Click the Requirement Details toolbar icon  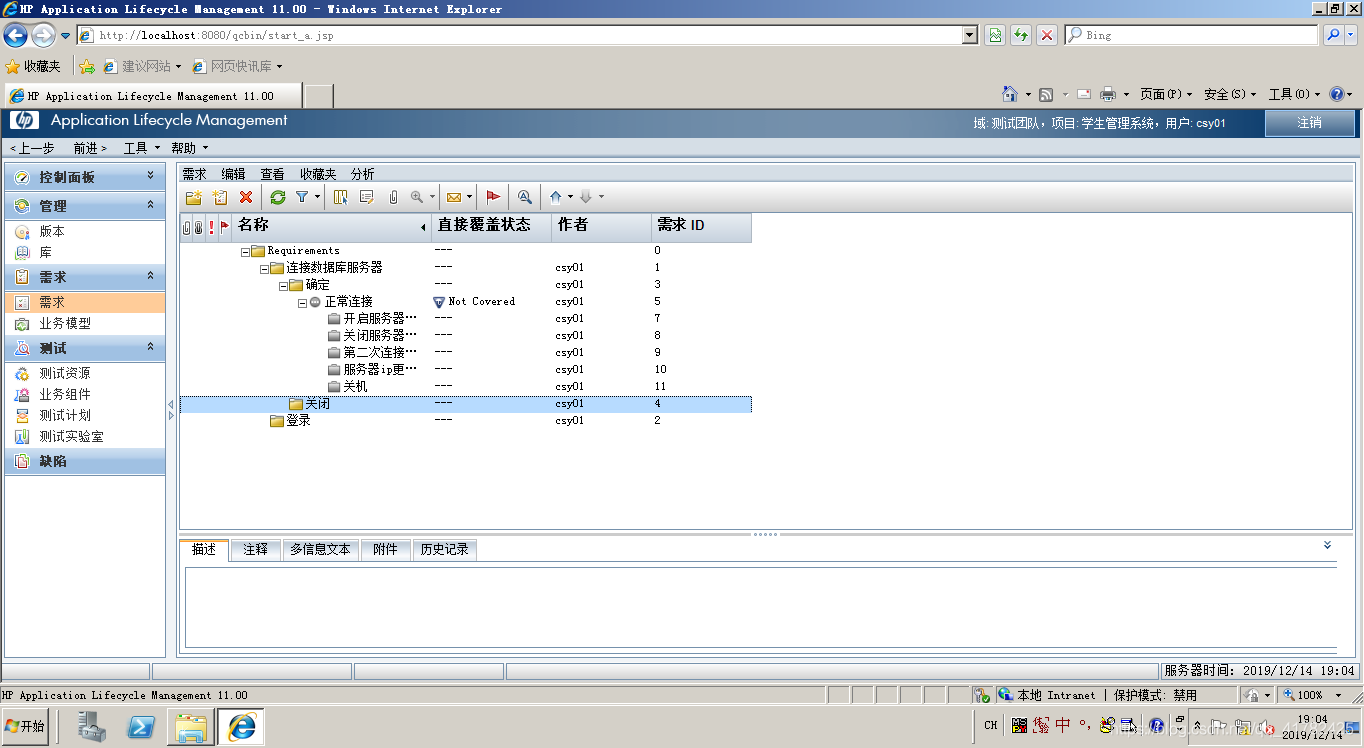pos(367,197)
